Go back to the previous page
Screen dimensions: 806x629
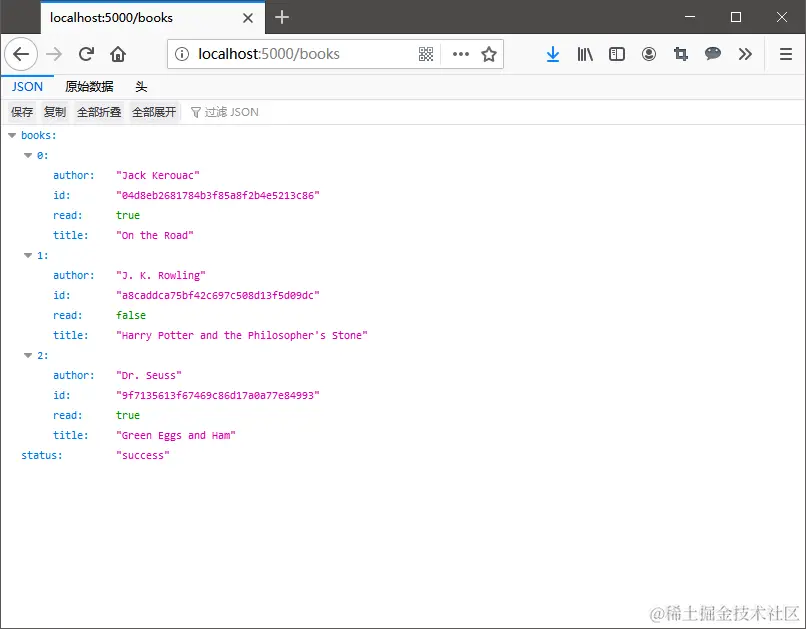tap(21, 54)
